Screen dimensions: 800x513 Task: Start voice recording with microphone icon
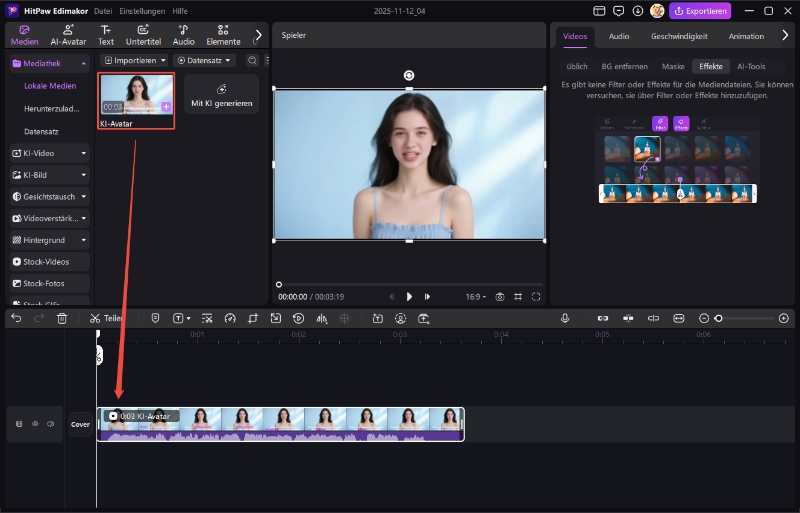coord(565,319)
